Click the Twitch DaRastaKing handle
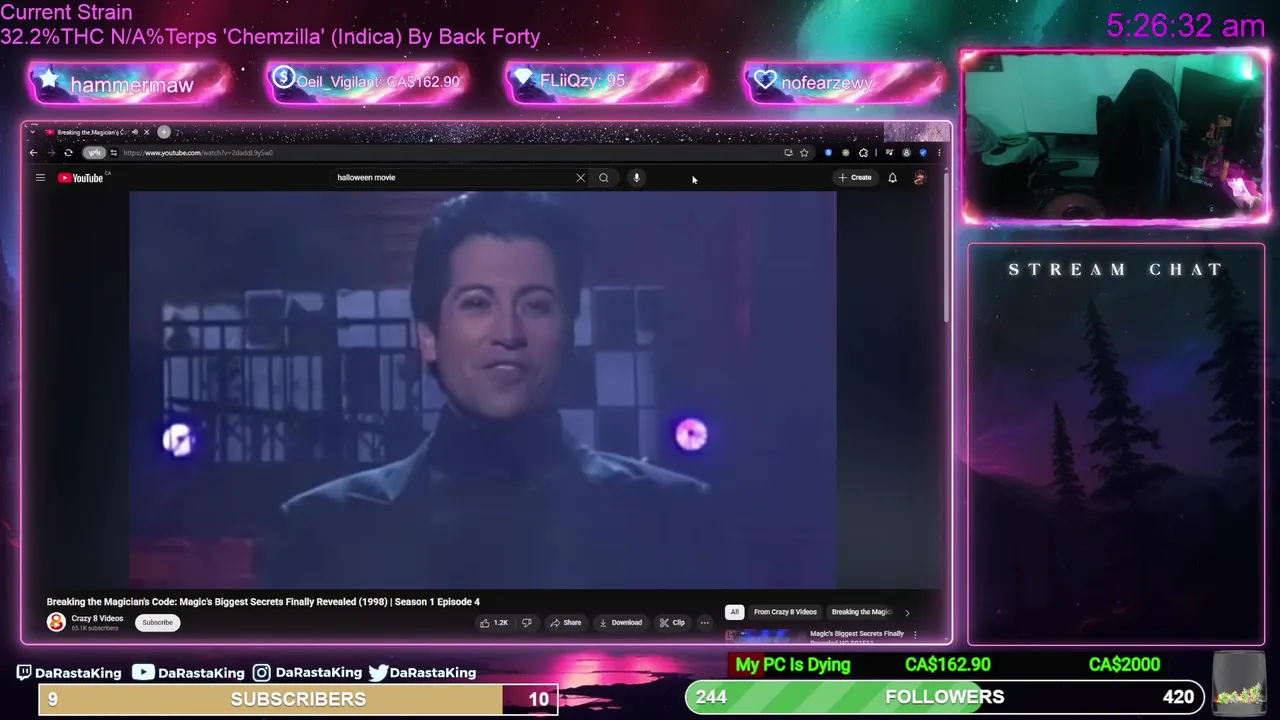 [69, 672]
